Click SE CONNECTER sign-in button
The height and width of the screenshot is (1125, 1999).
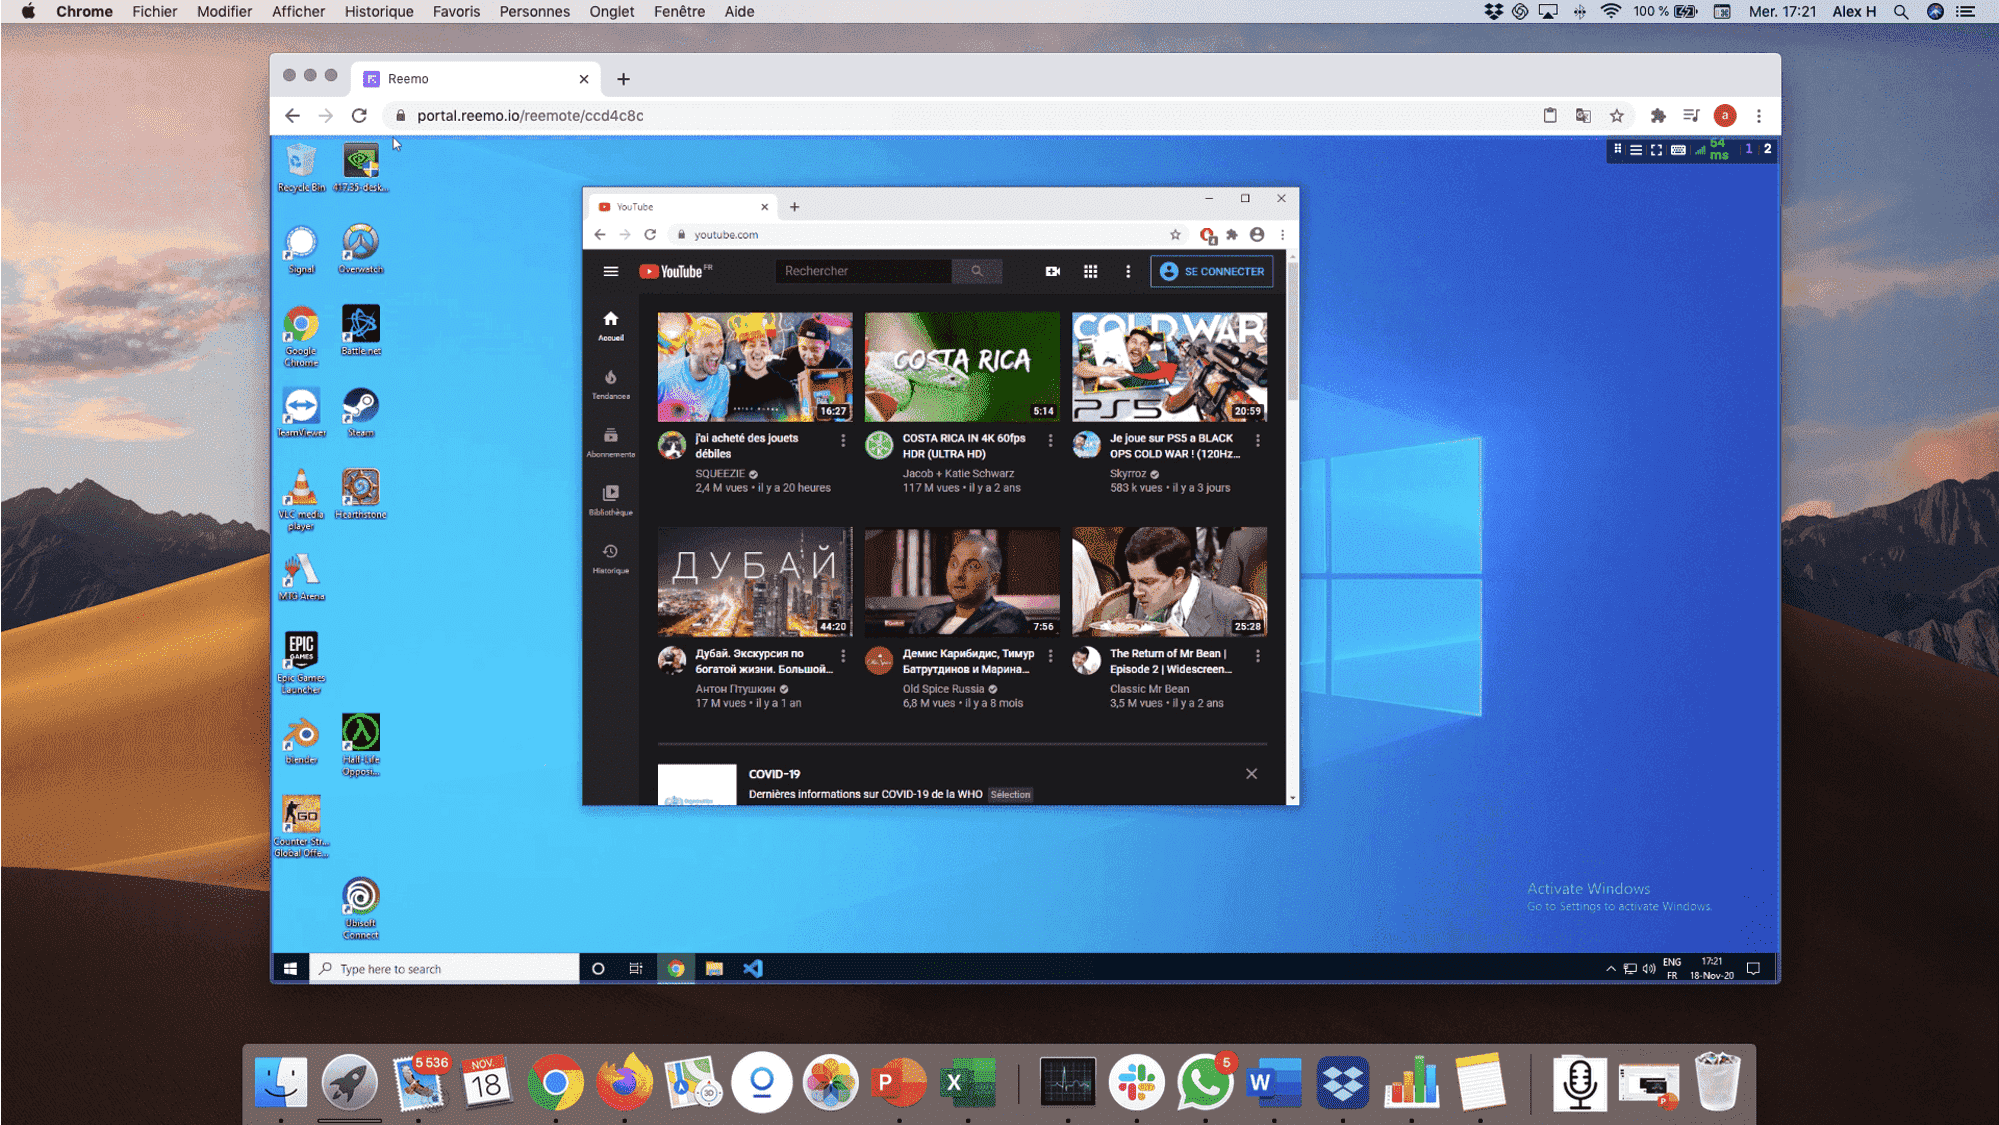(1212, 271)
